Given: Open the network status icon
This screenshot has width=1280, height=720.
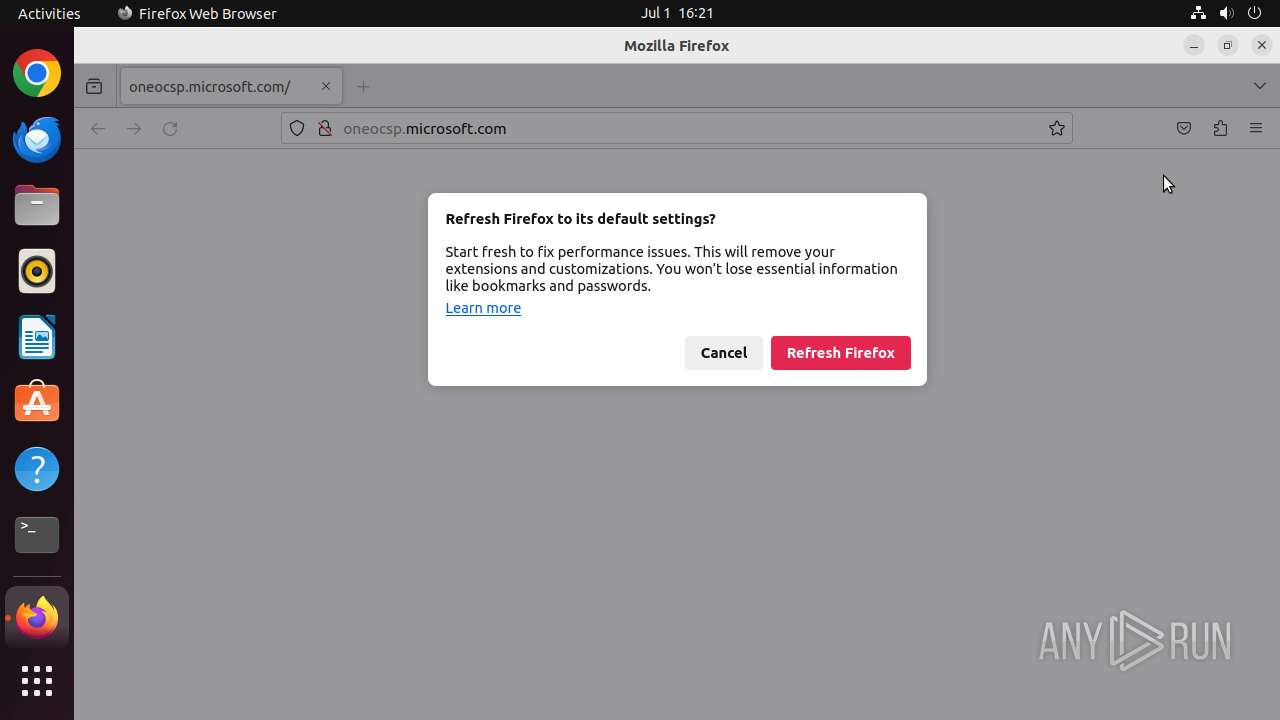Looking at the screenshot, I should pyautogui.click(x=1198, y=13).
